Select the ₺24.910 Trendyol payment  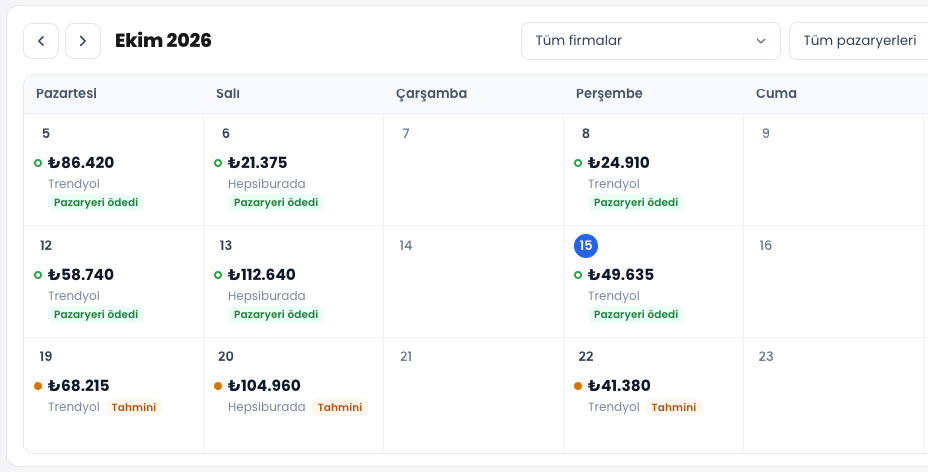click(629, 182)
